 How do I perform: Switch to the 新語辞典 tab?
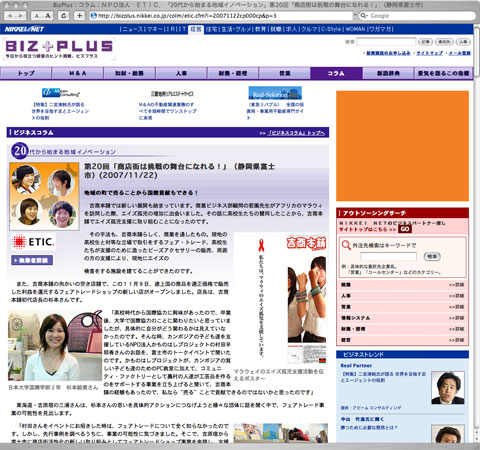pos(388,73)
